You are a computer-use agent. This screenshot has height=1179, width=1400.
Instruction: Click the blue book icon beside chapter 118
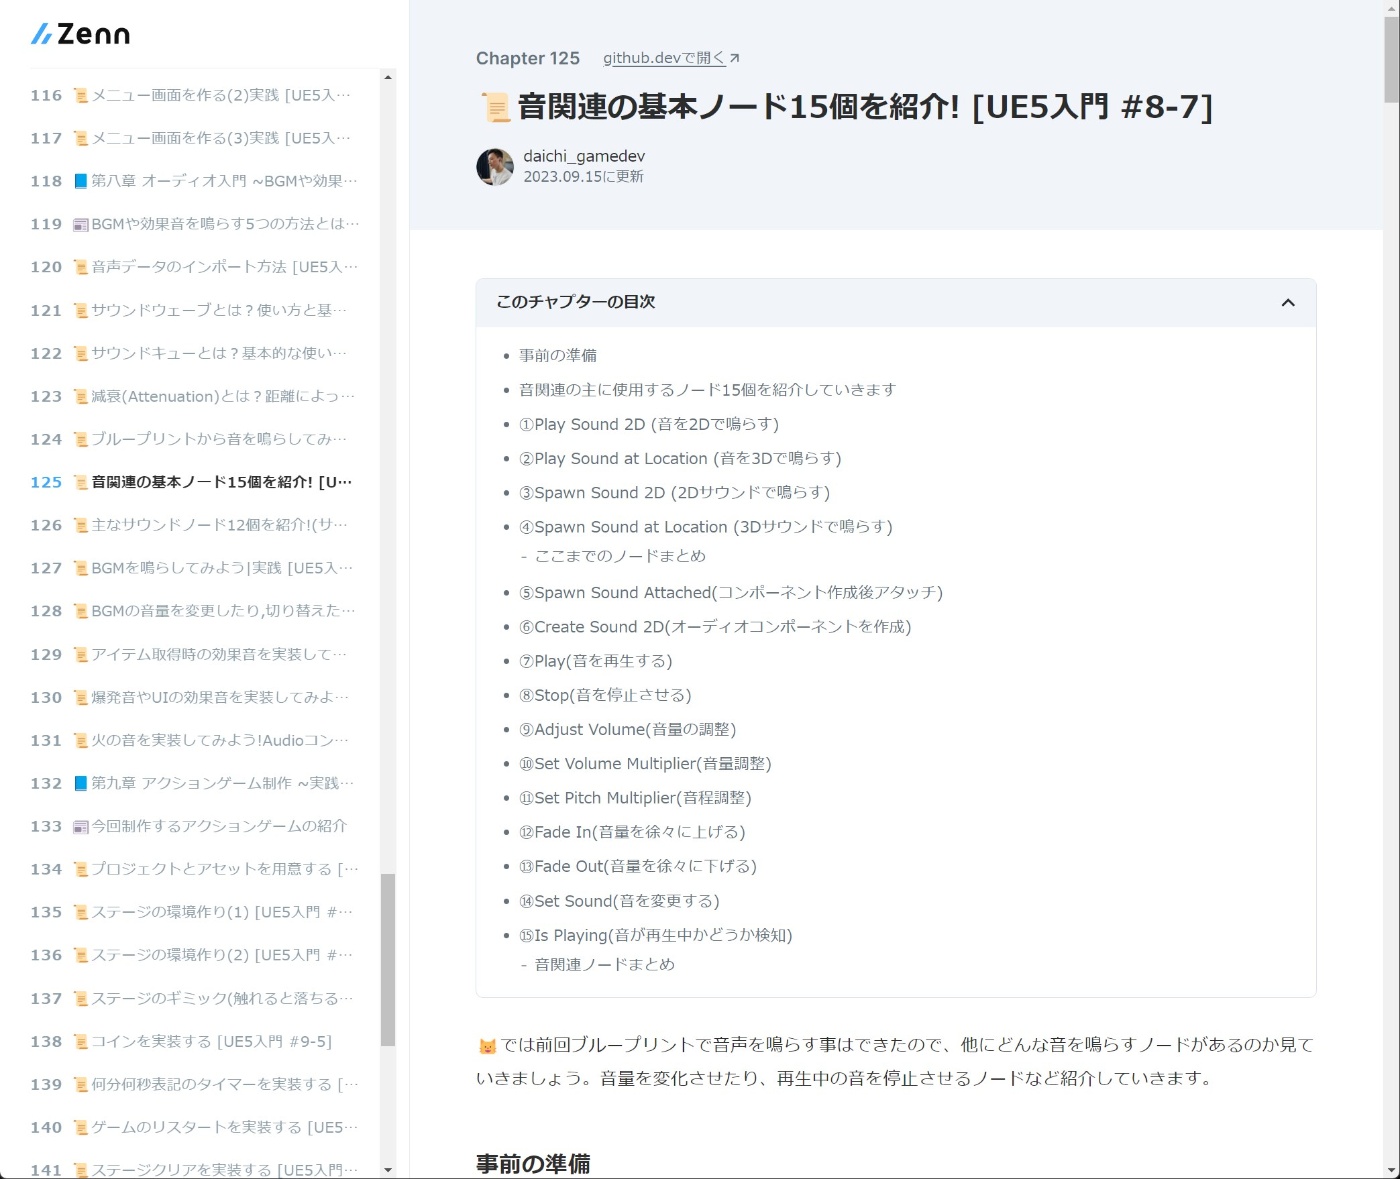click(78, 181)
